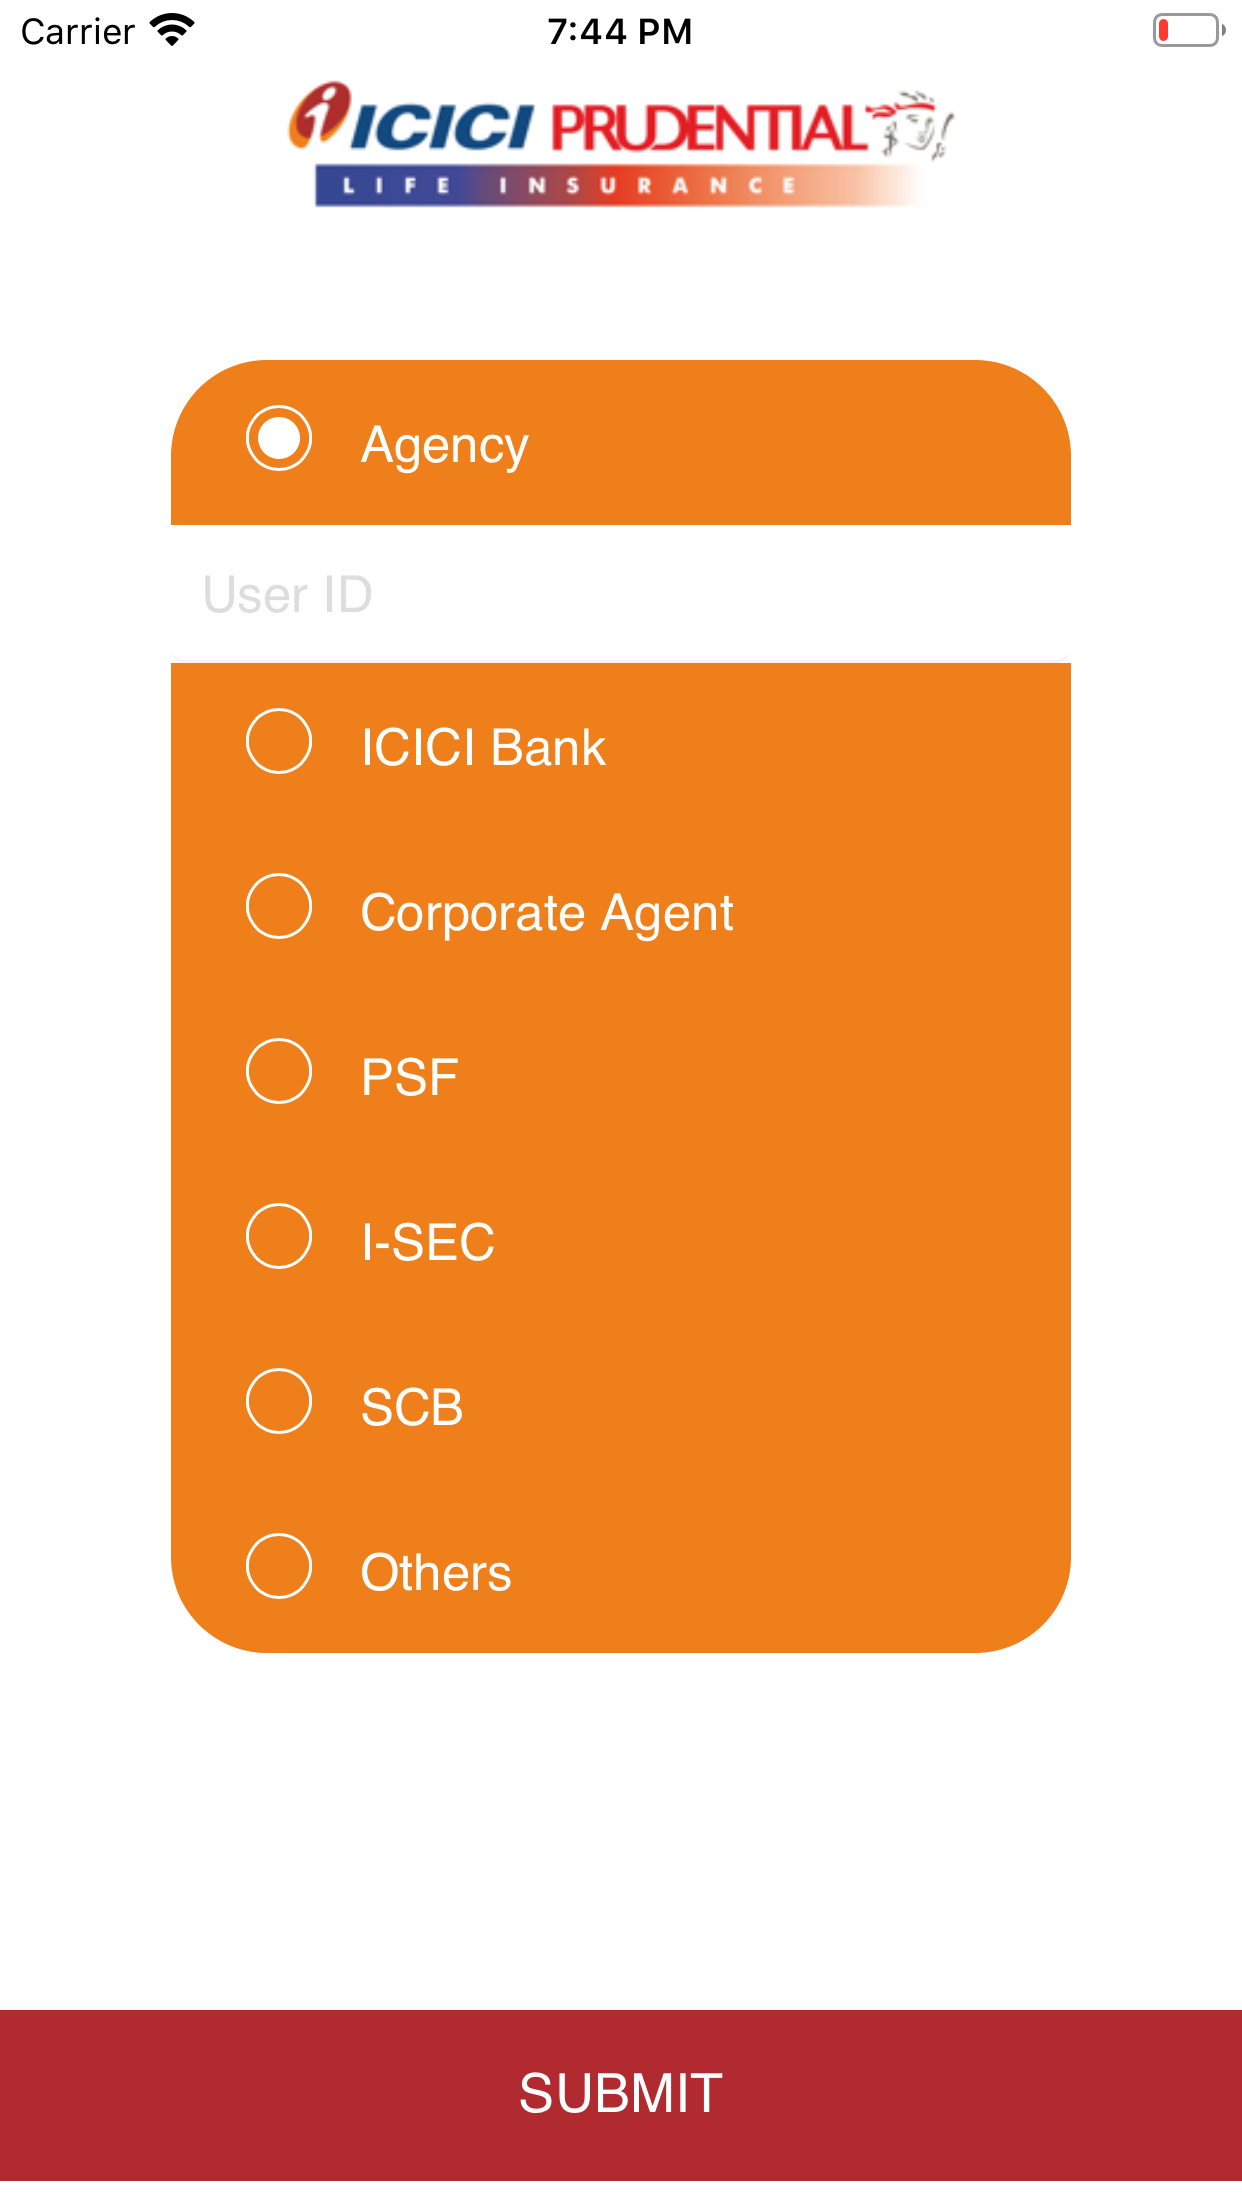Click the "Agency" option label text
The image size is (1242, 2208).
444,445
